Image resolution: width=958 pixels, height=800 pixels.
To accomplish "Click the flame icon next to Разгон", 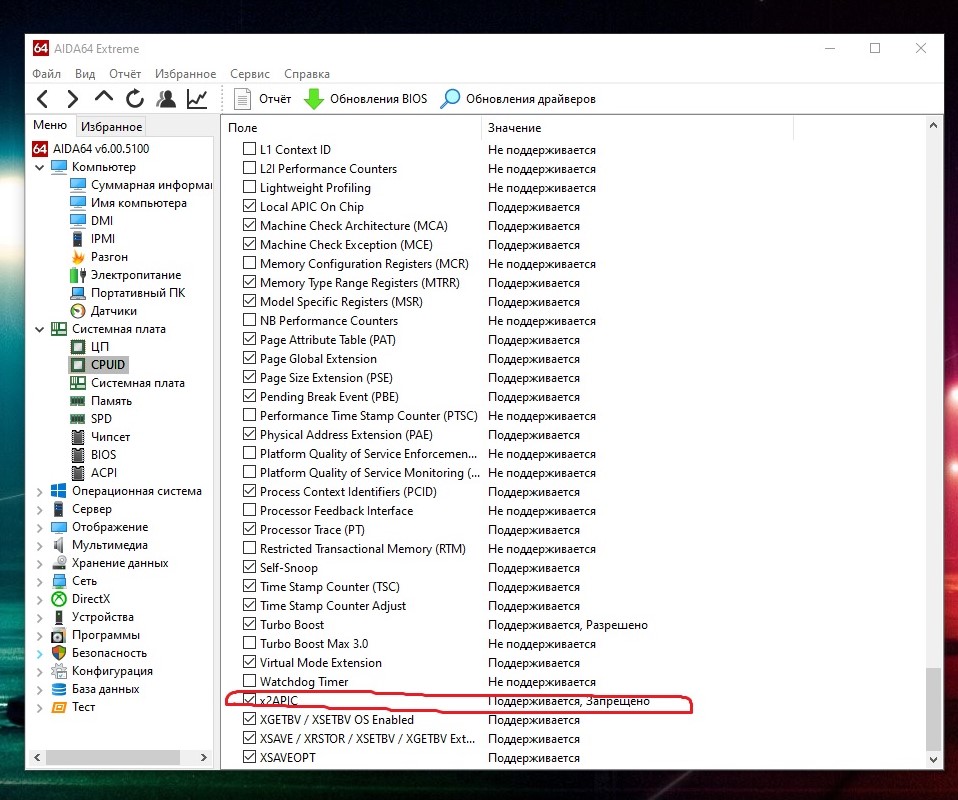I will tap(78, 257).
